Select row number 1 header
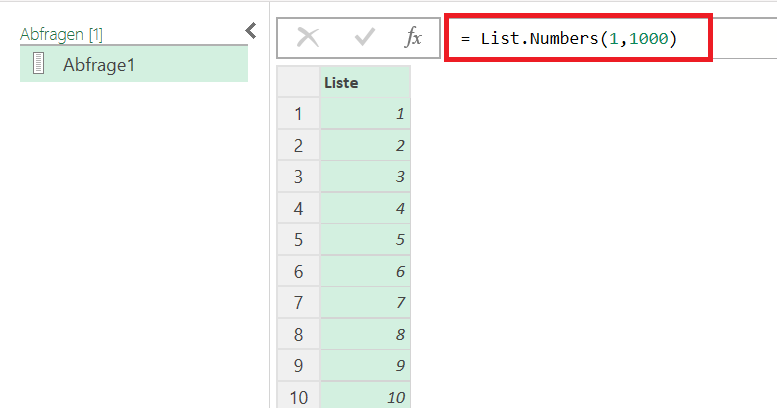Image resolution: width=777 pixels, height=408 pixels. 298,114
